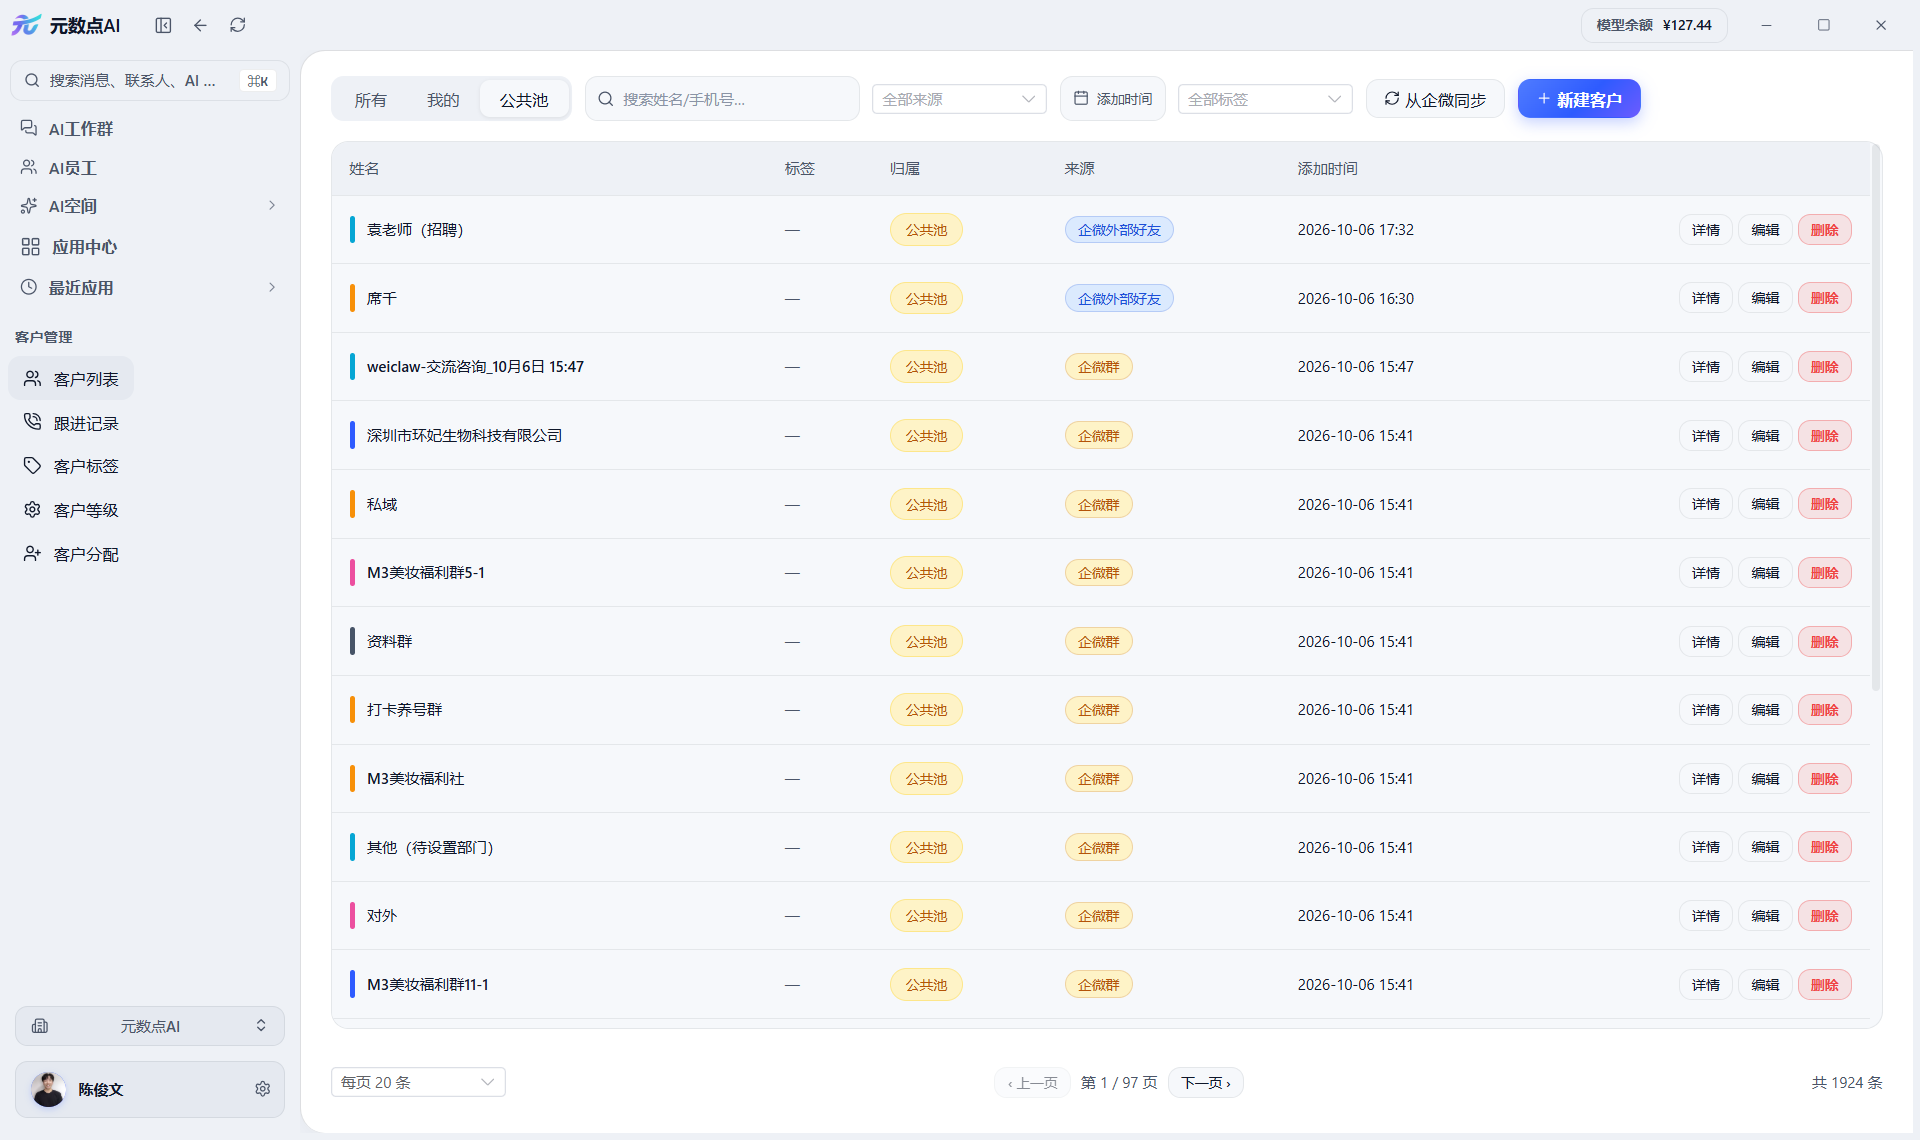Click 公共池 badge on M3美妆福利社 row
The height and width of the screenshot is (1140, 1920).
[x=926, y=779]
